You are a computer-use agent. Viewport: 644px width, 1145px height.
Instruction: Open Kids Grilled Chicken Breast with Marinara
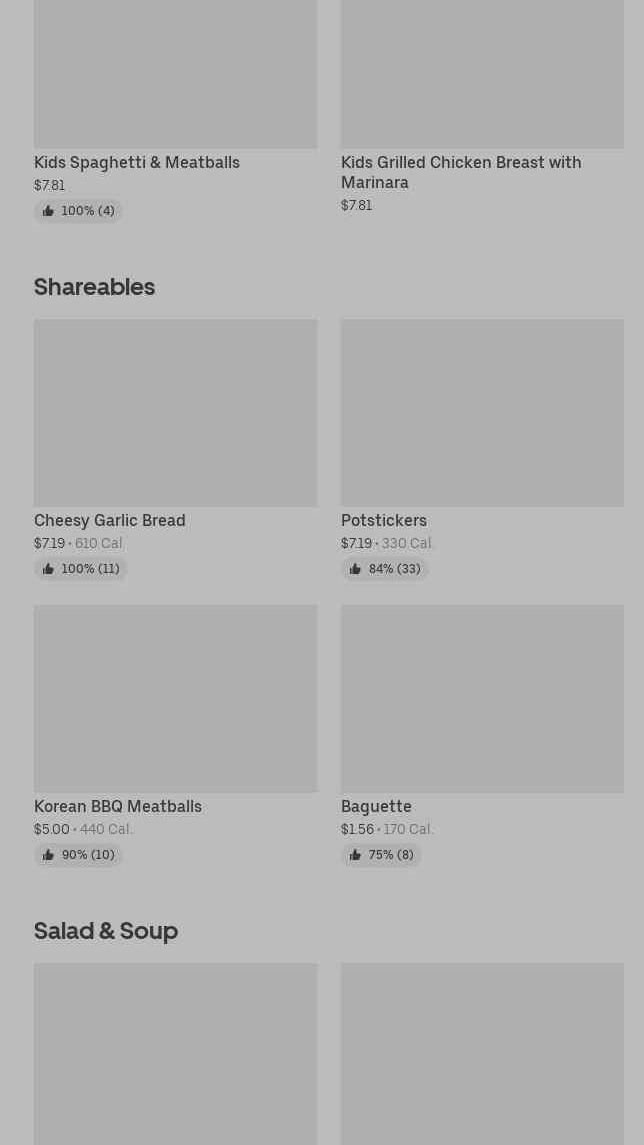pyautogui.click(x=461, y=172)
